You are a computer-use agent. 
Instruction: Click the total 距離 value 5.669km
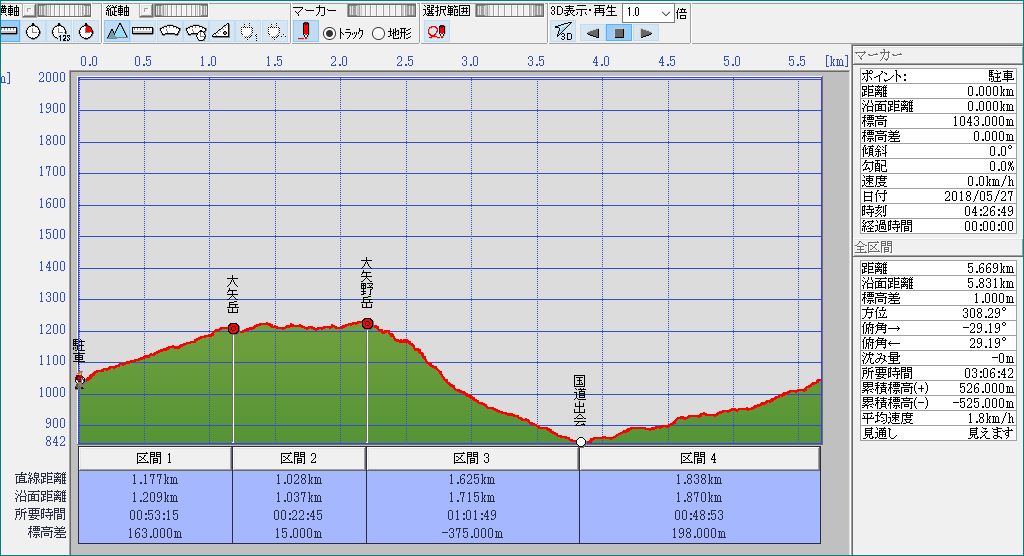click(x=991, y=269)
